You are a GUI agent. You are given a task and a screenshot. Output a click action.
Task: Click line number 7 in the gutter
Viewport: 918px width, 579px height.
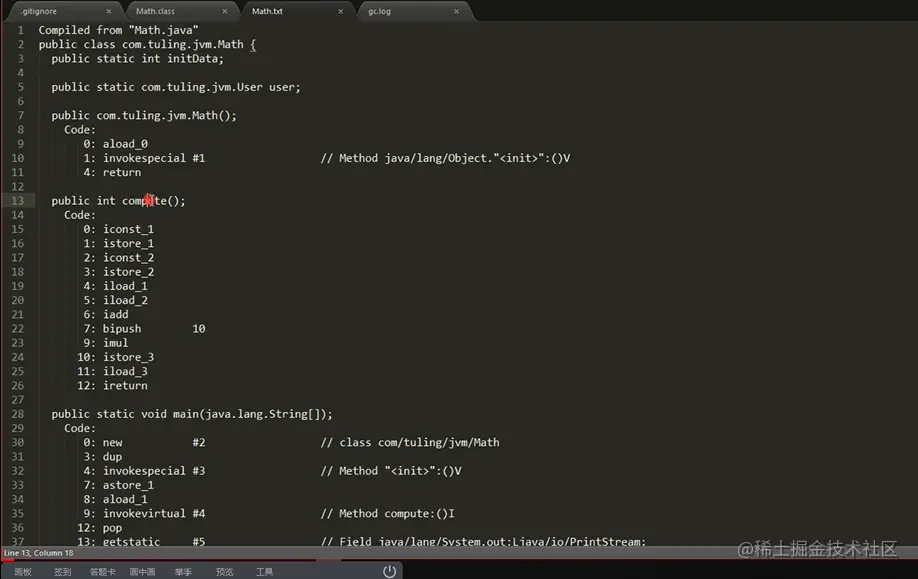(20, 115)
